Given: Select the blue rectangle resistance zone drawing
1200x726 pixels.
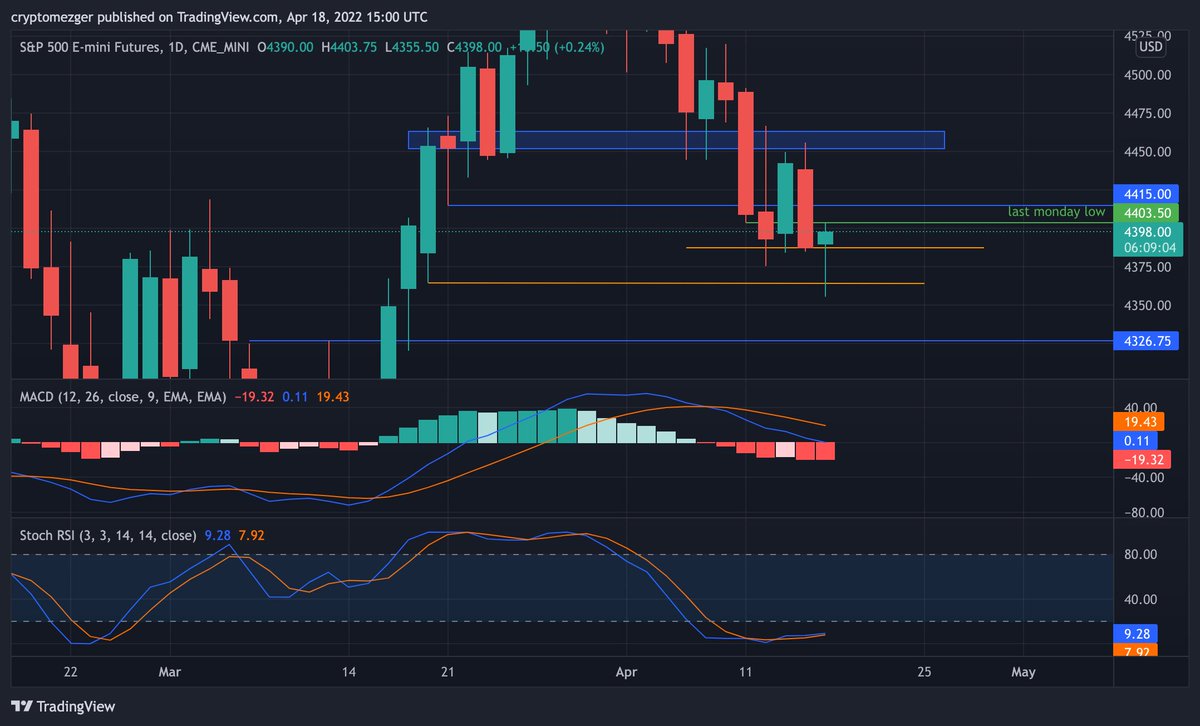Looking at the screenshot, I should point(676,140).
